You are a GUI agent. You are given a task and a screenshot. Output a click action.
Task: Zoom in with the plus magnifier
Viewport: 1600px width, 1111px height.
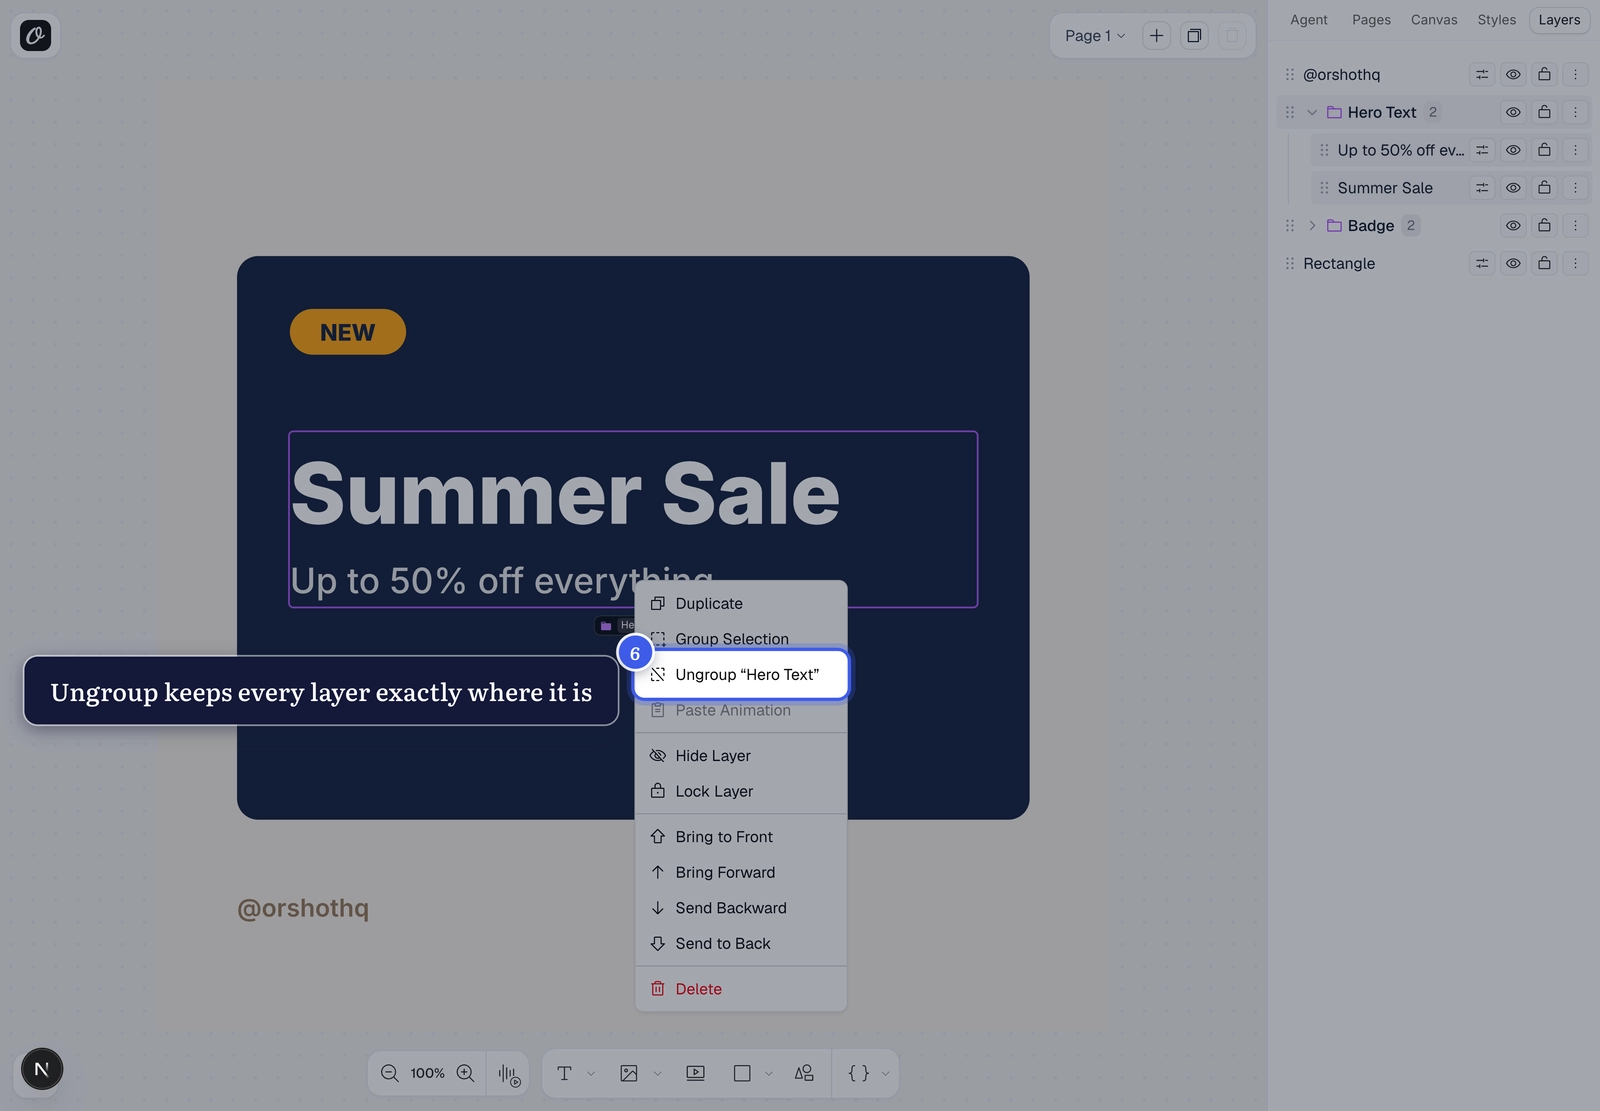coord(465,1074)
